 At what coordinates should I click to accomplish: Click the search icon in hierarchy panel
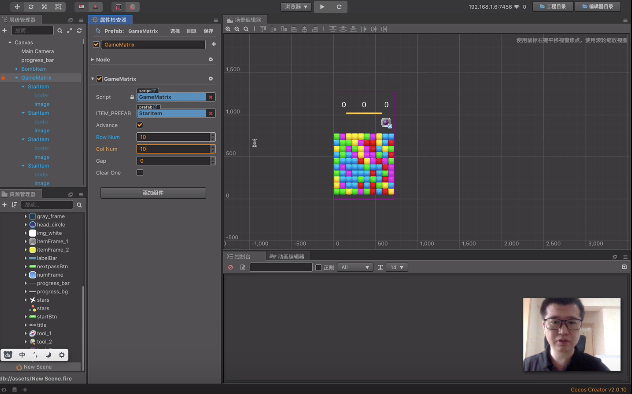(60, 31)
